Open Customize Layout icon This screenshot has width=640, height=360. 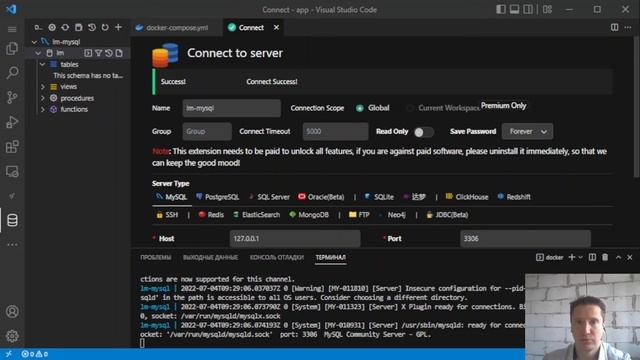[547, 9]
